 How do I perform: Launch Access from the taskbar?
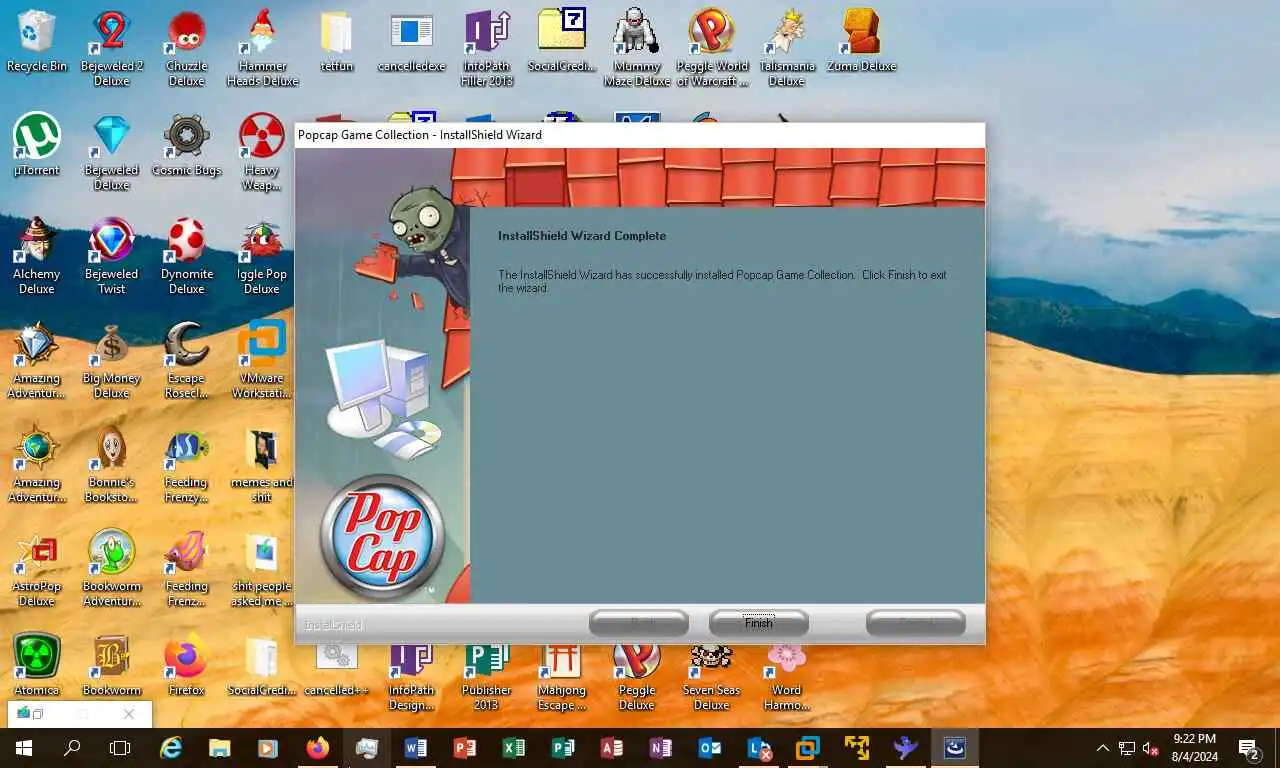point(612,748)
